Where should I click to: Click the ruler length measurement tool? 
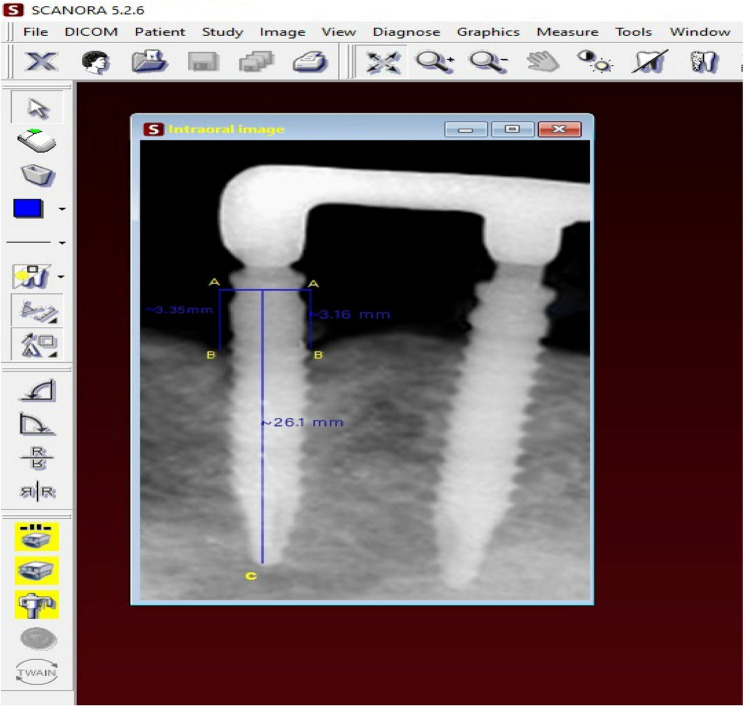[x=37, y=310]
